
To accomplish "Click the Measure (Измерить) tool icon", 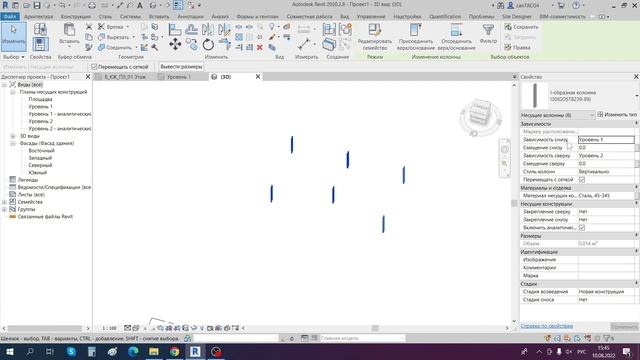I will [x=304, y=44].
